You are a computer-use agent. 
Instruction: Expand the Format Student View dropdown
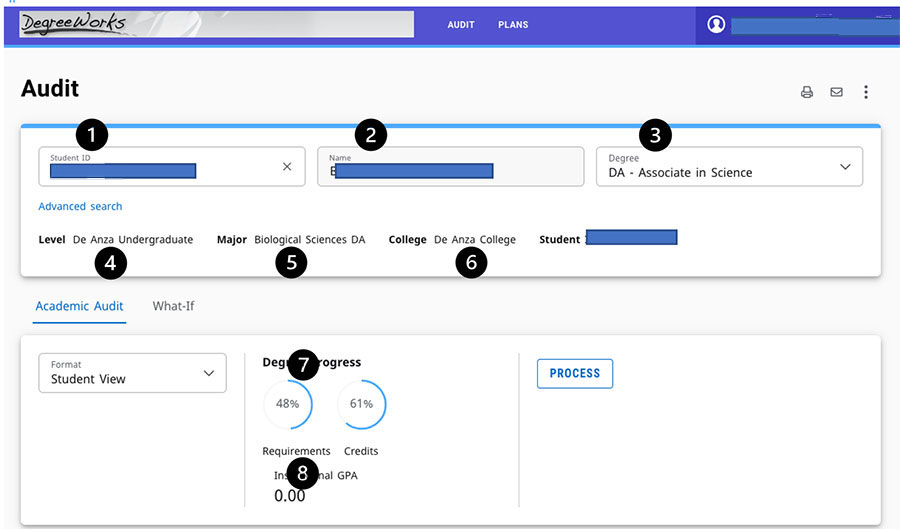[x=133, y=373]
